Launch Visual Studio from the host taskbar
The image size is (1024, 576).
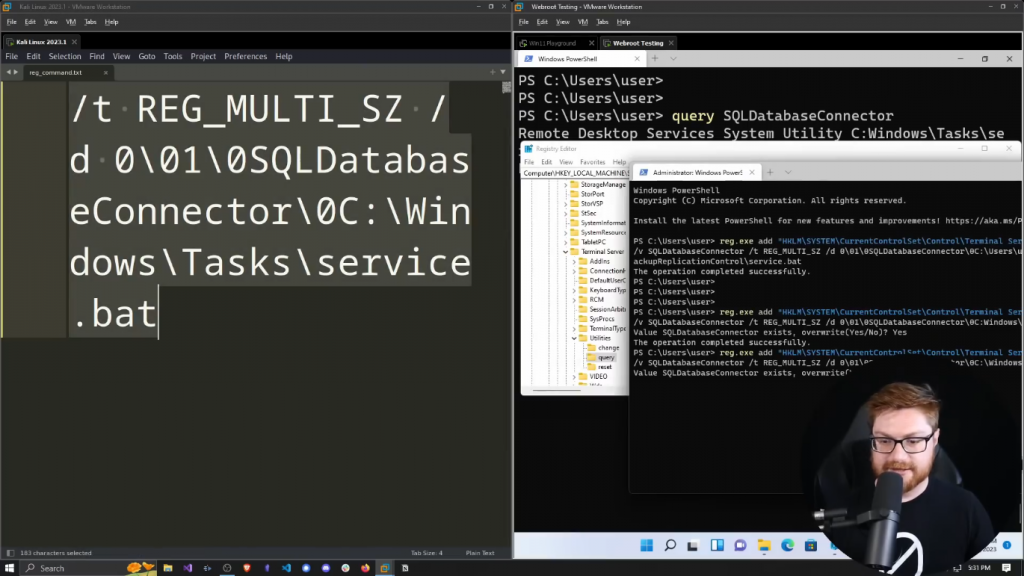click(x=187, y=568)
